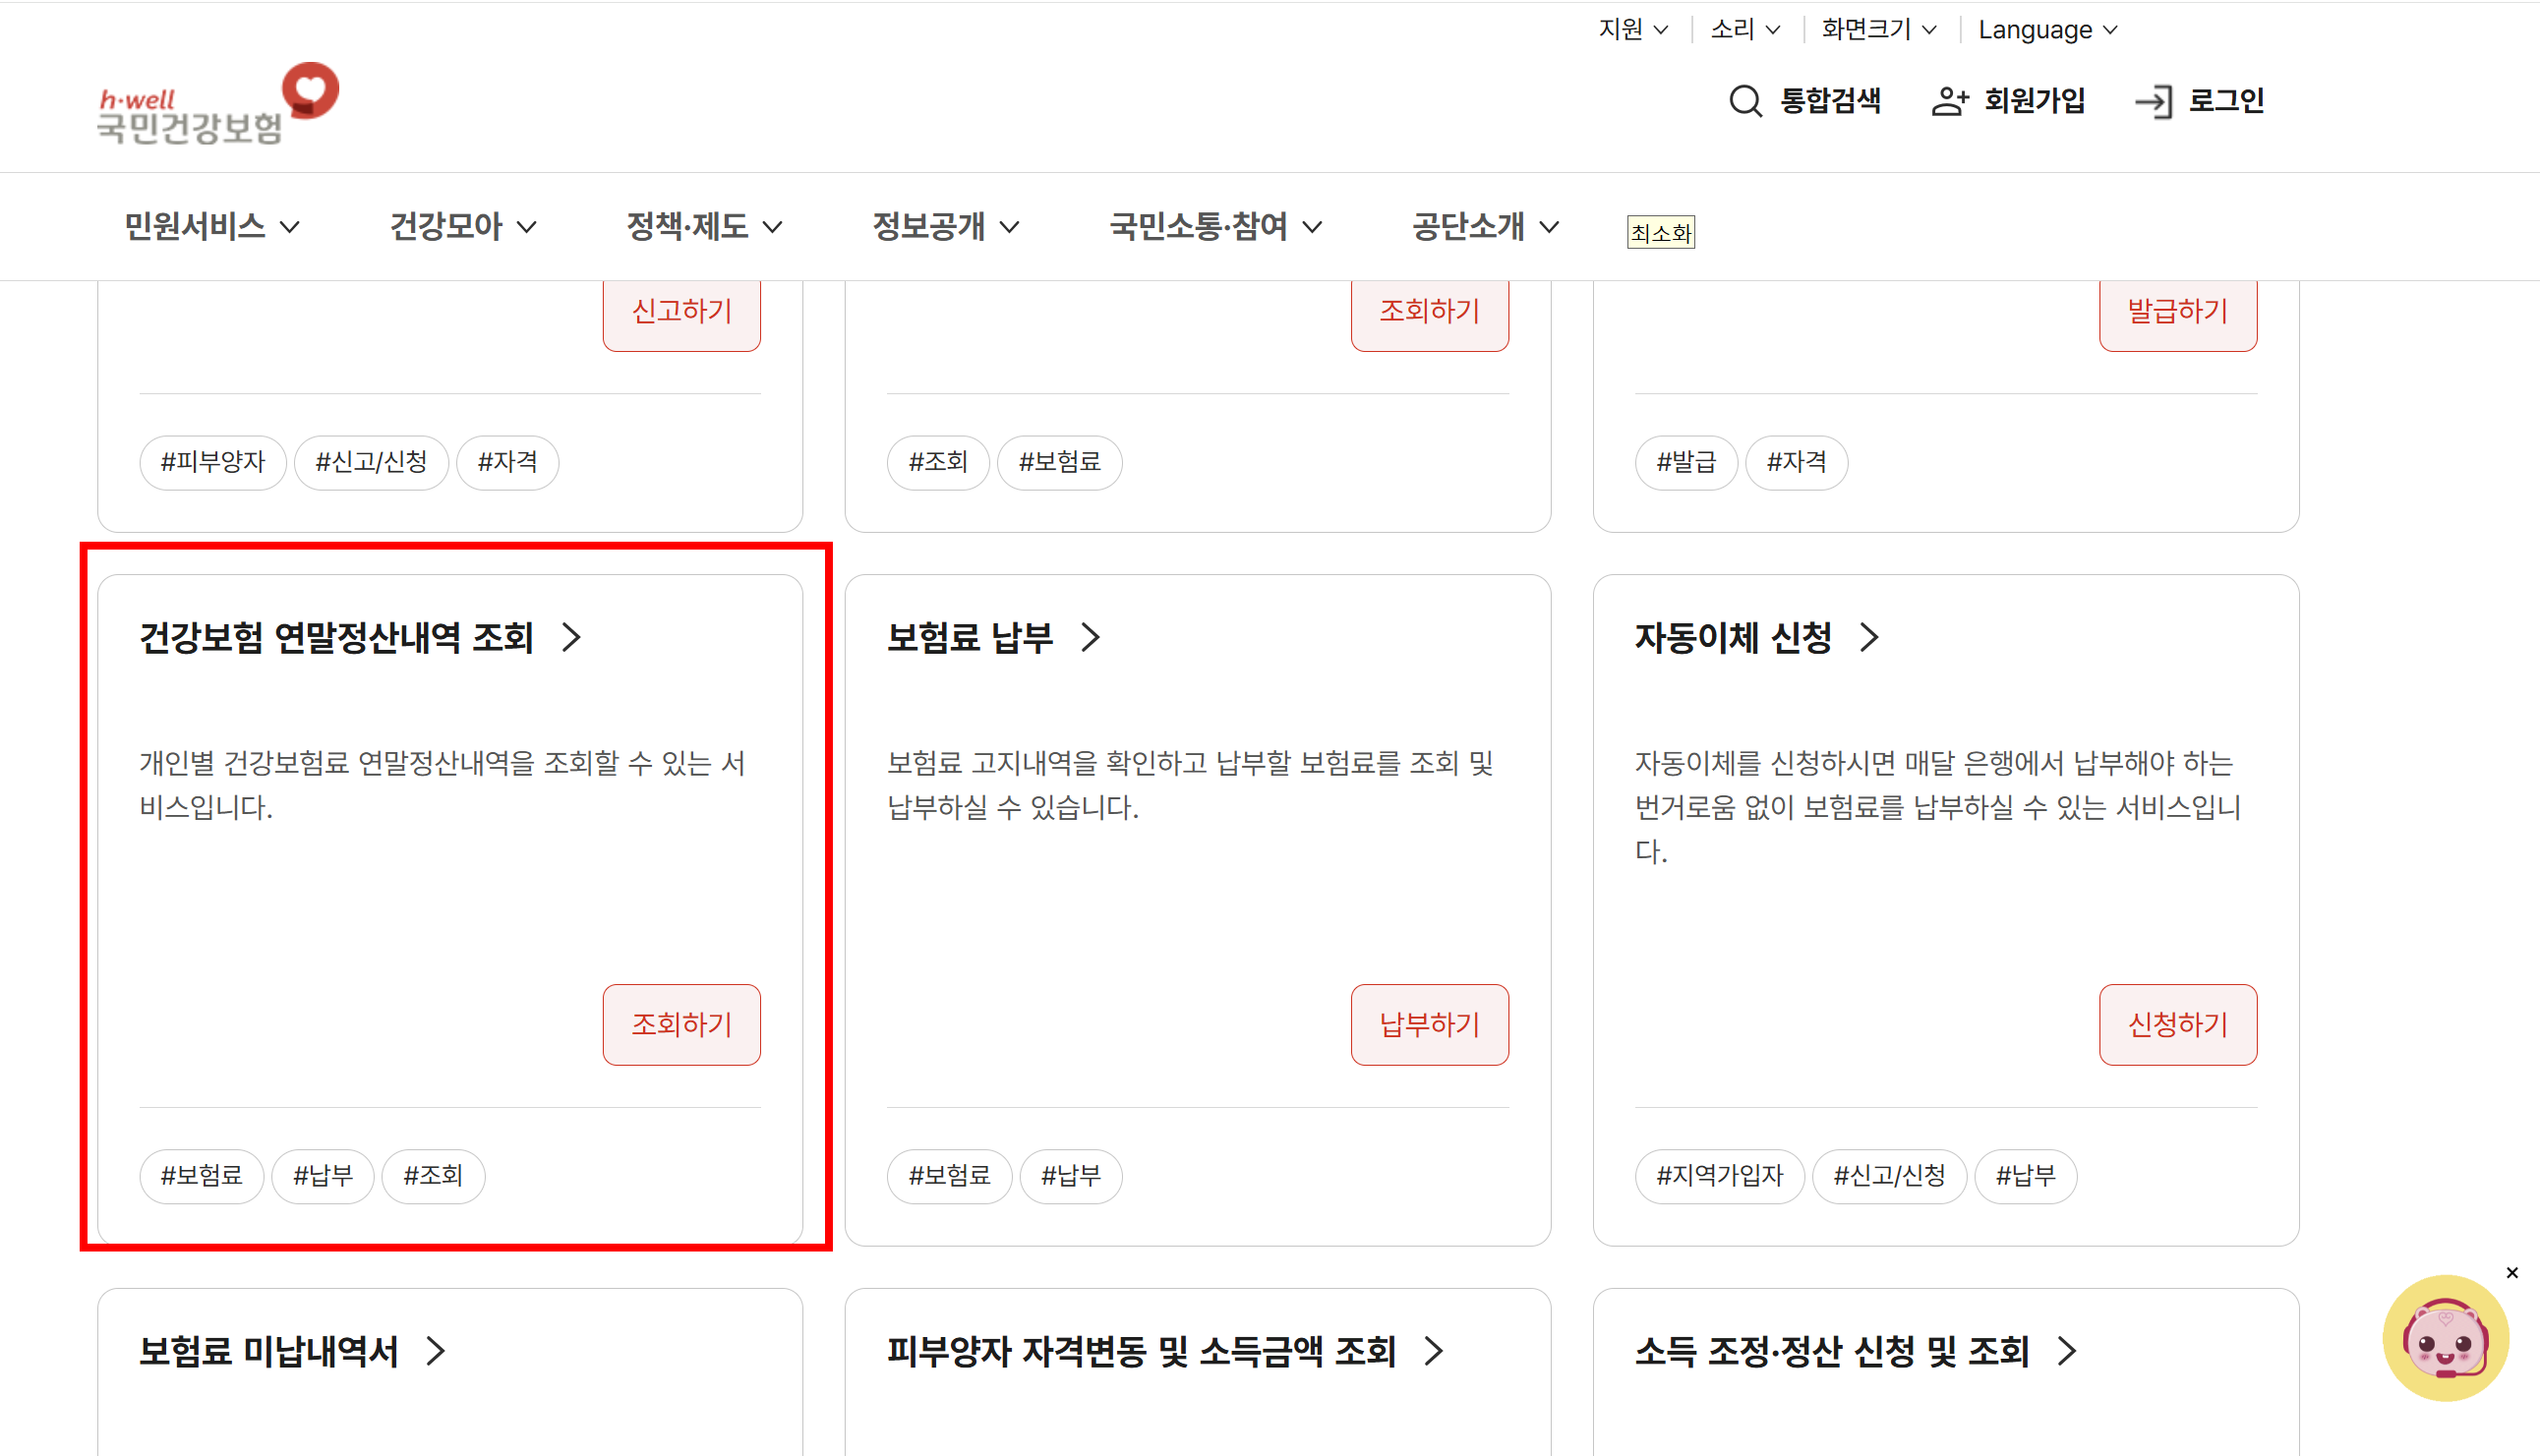Select the #지역가입자 hashtag tag
Viewport: 2540px width, 1456px height.
(x=1719, y=1176)
